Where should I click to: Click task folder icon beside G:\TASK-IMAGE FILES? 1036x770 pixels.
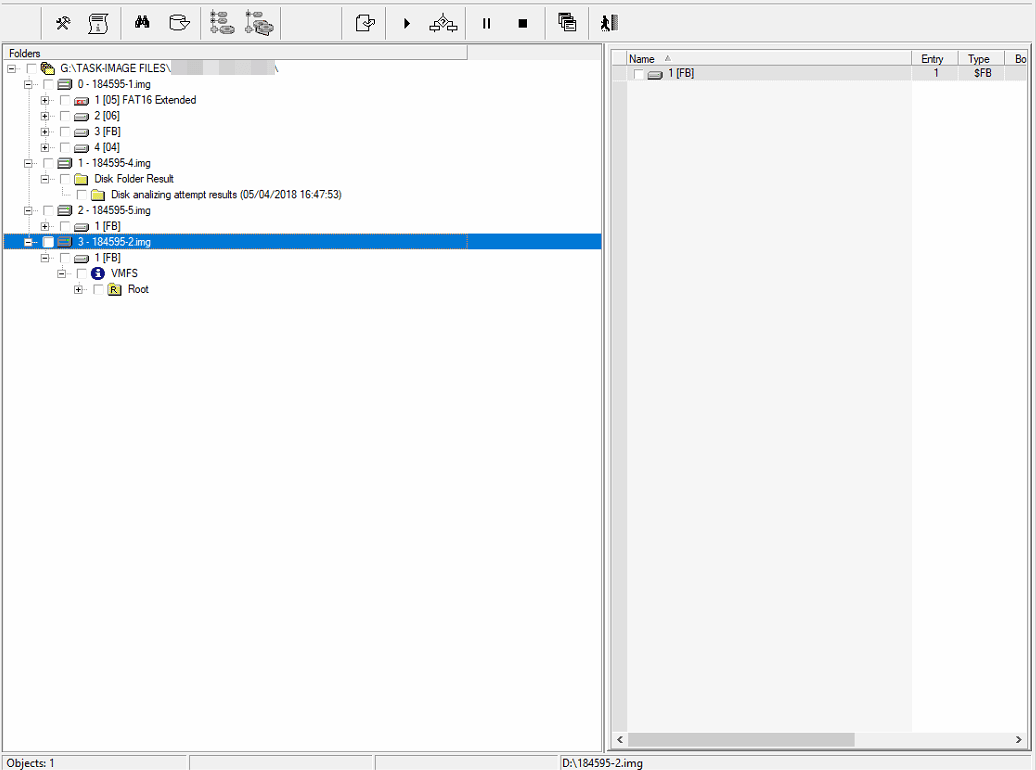(48, 68)
